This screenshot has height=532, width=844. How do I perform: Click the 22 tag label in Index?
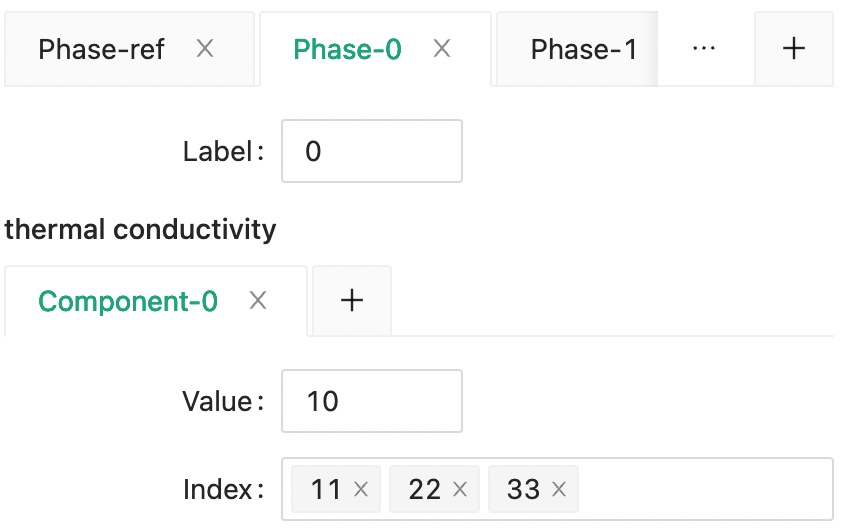point(425,490)
